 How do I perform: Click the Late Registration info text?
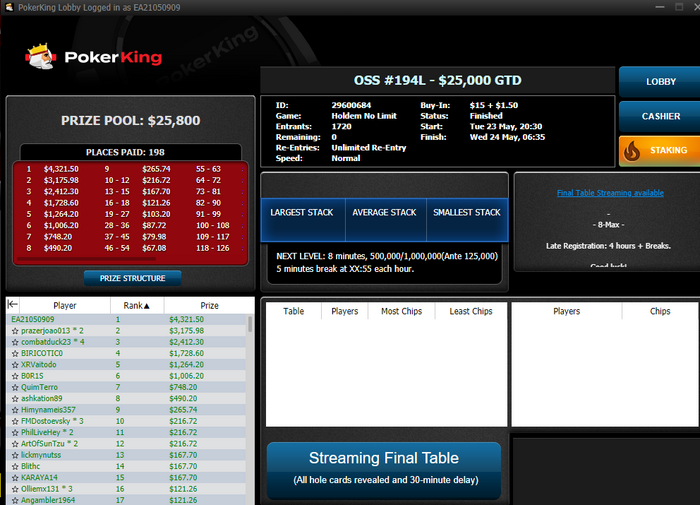[x=608, y=246]
